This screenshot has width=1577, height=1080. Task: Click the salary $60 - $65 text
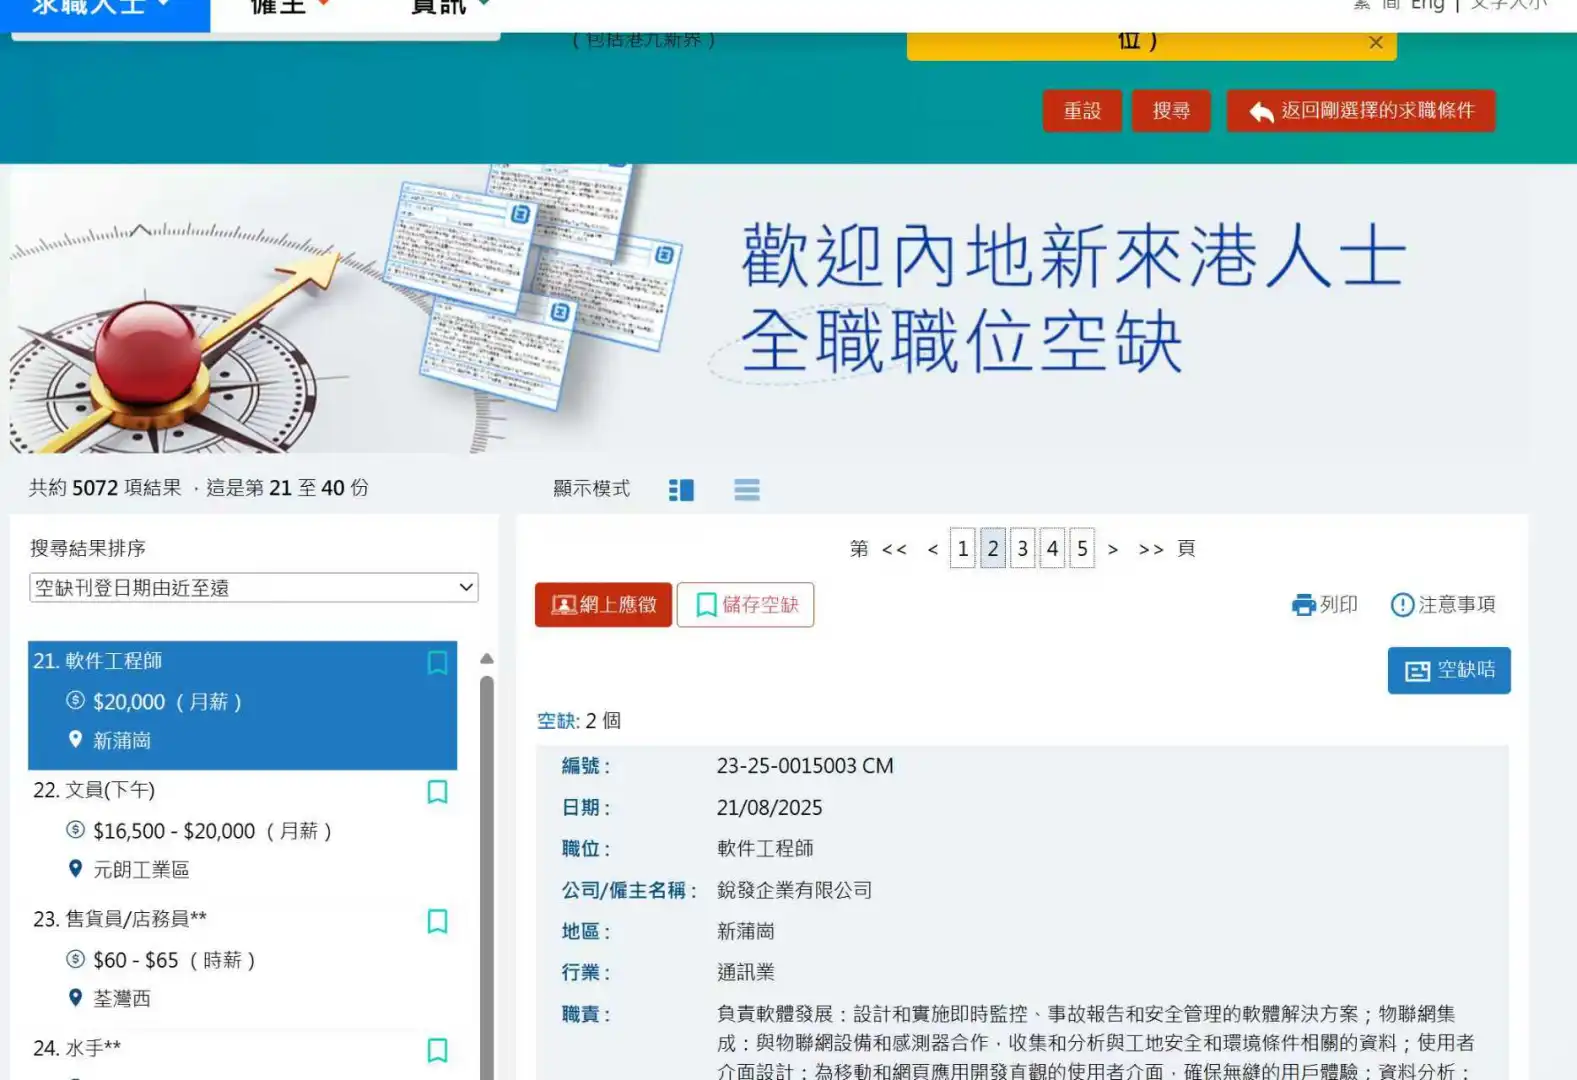click(136, 960)
